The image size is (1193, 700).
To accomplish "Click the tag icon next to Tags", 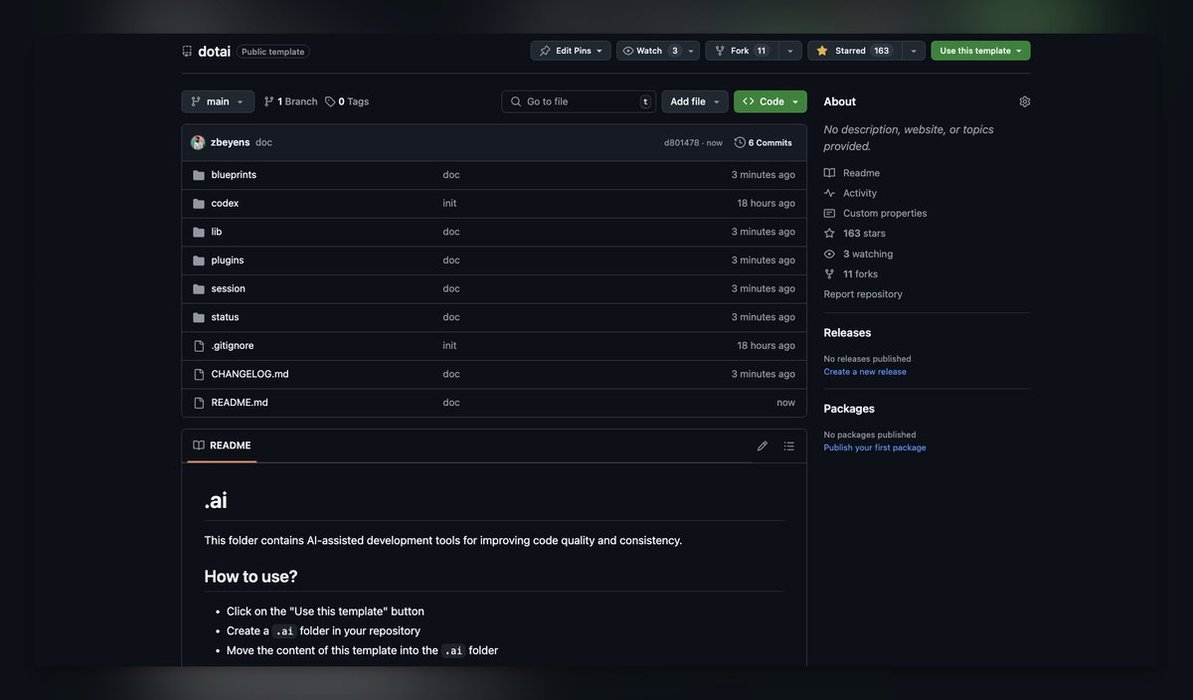I will [x=330, y=102].
